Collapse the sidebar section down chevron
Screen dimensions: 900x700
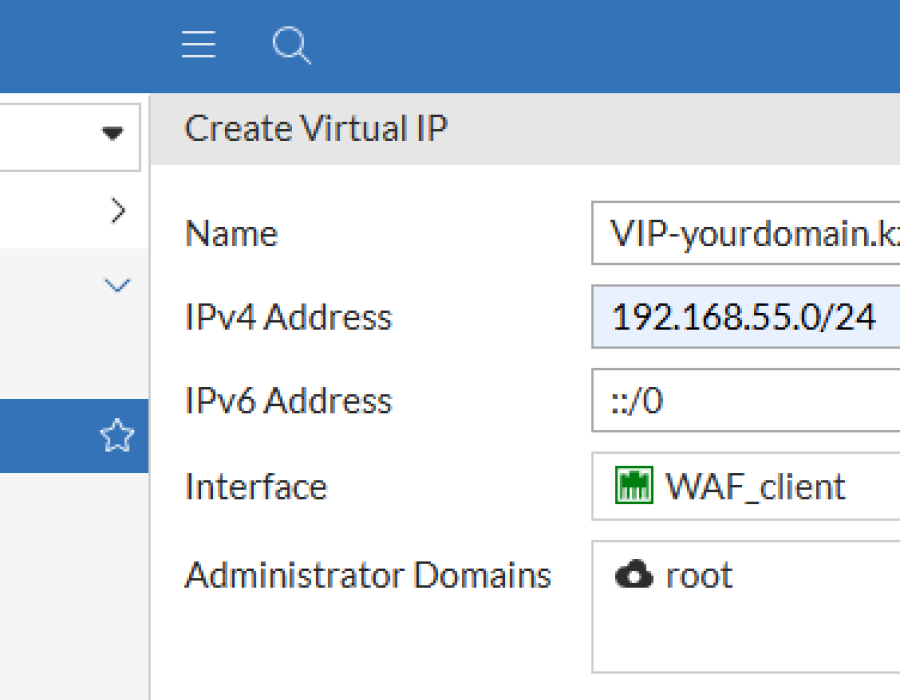pos(117,285)
